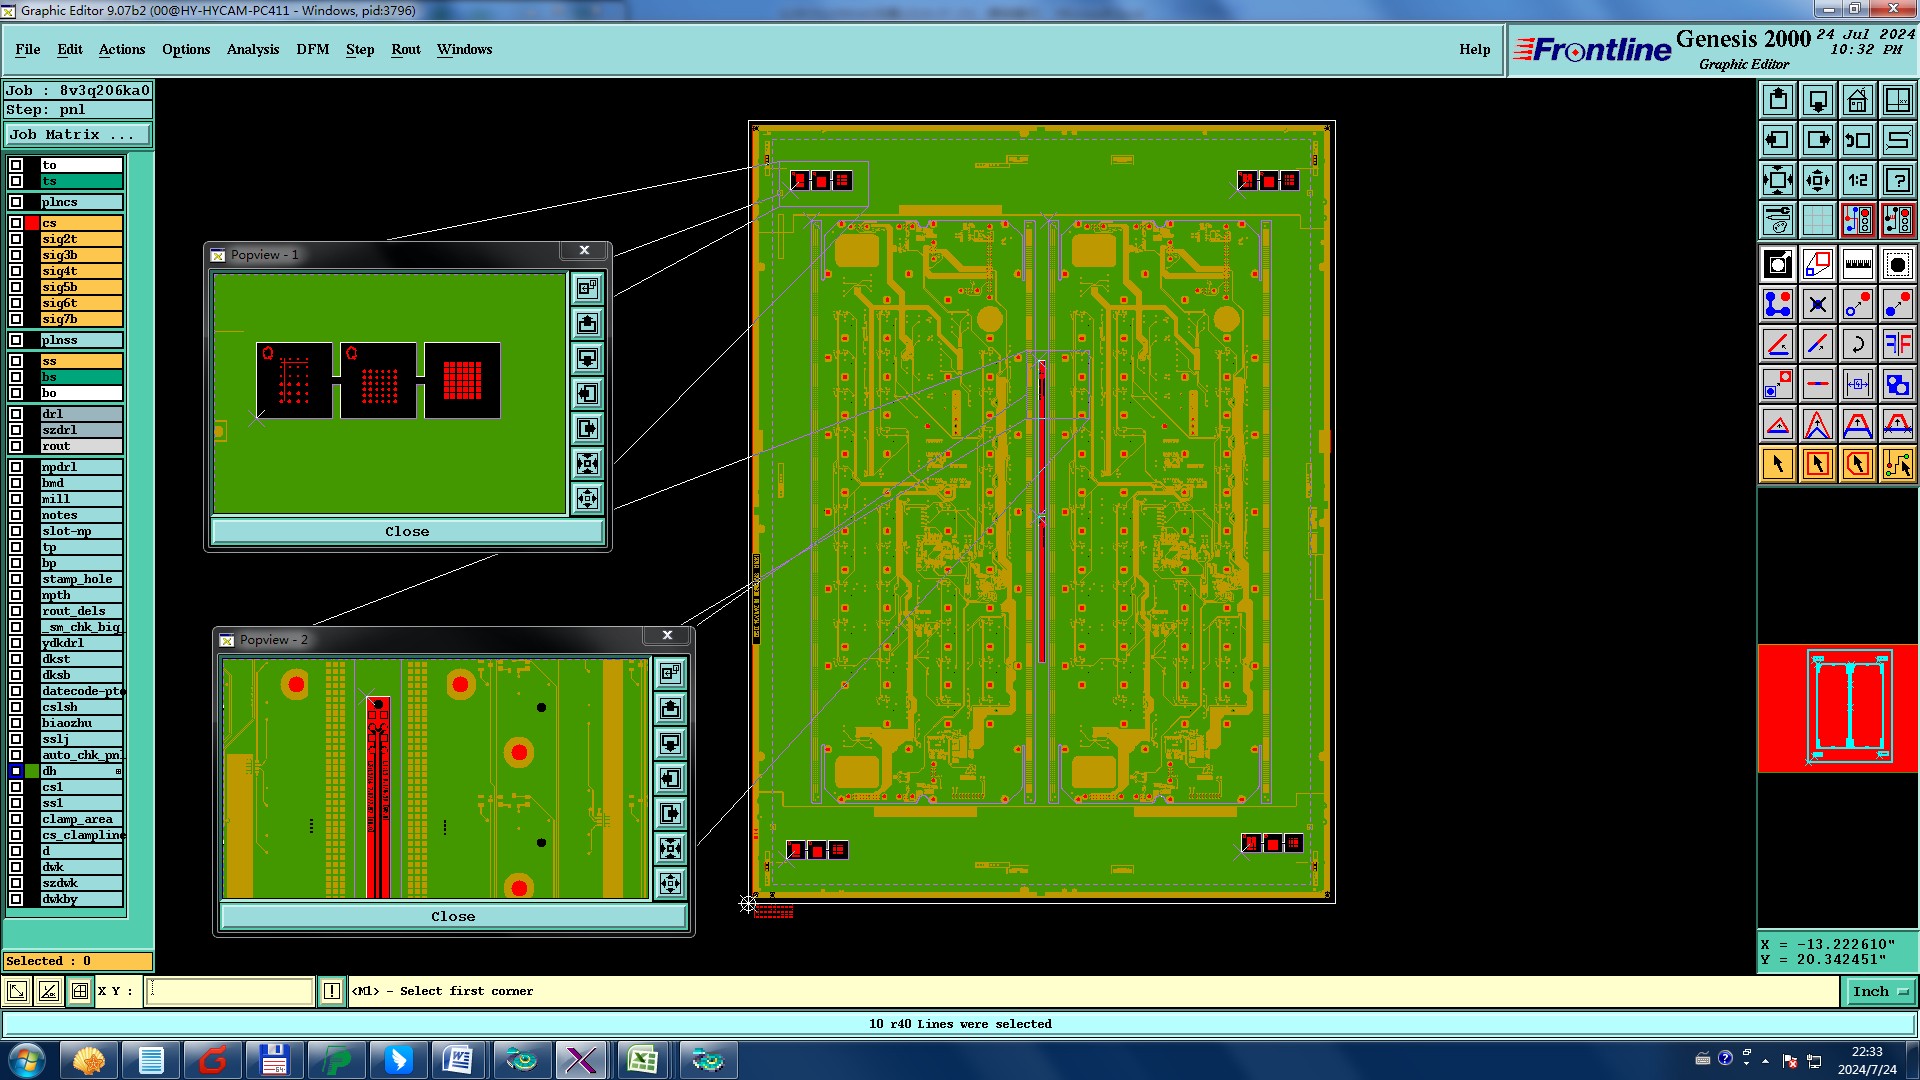Toggle checkbox for the rout layer
The width and height of the screenshot is (1920, 1080).
click(x=16, y=446)
